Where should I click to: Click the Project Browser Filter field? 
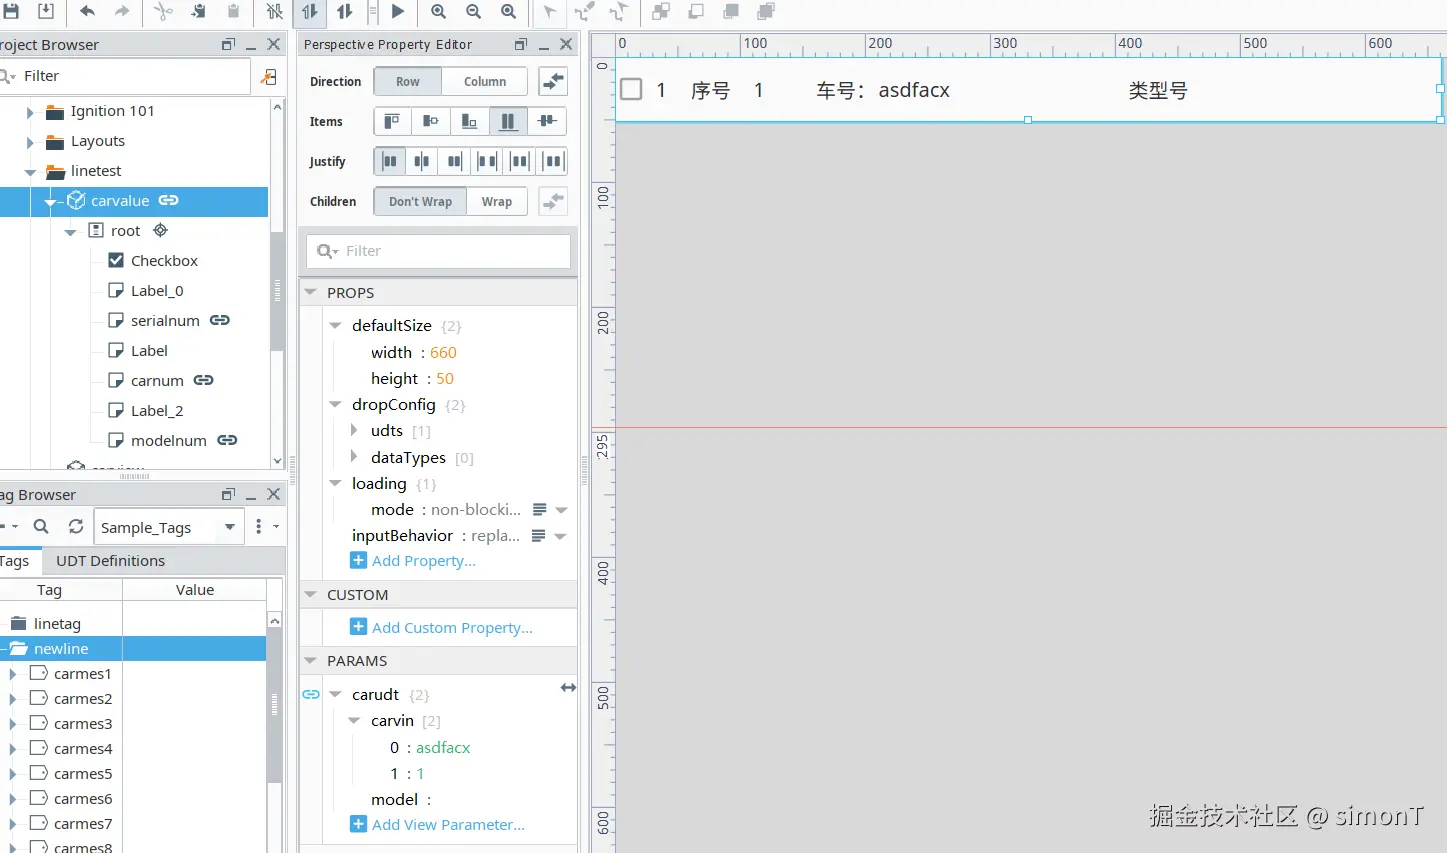[125, 76]
